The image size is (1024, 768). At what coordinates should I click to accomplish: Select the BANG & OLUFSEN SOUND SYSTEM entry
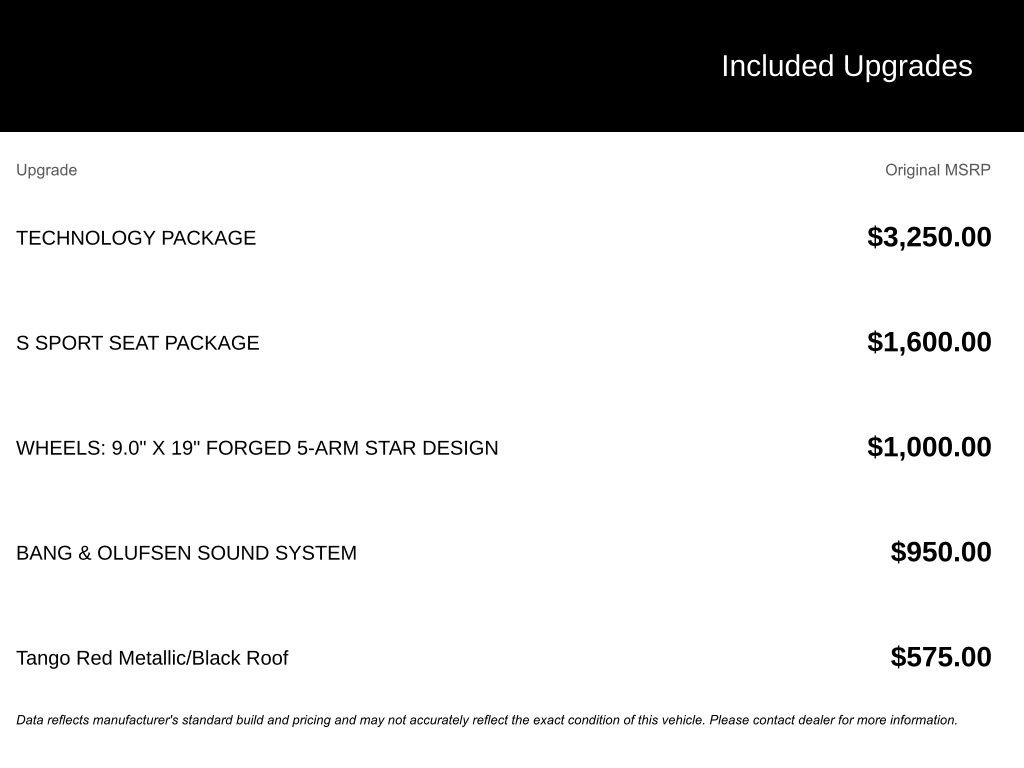click(187, 553)
